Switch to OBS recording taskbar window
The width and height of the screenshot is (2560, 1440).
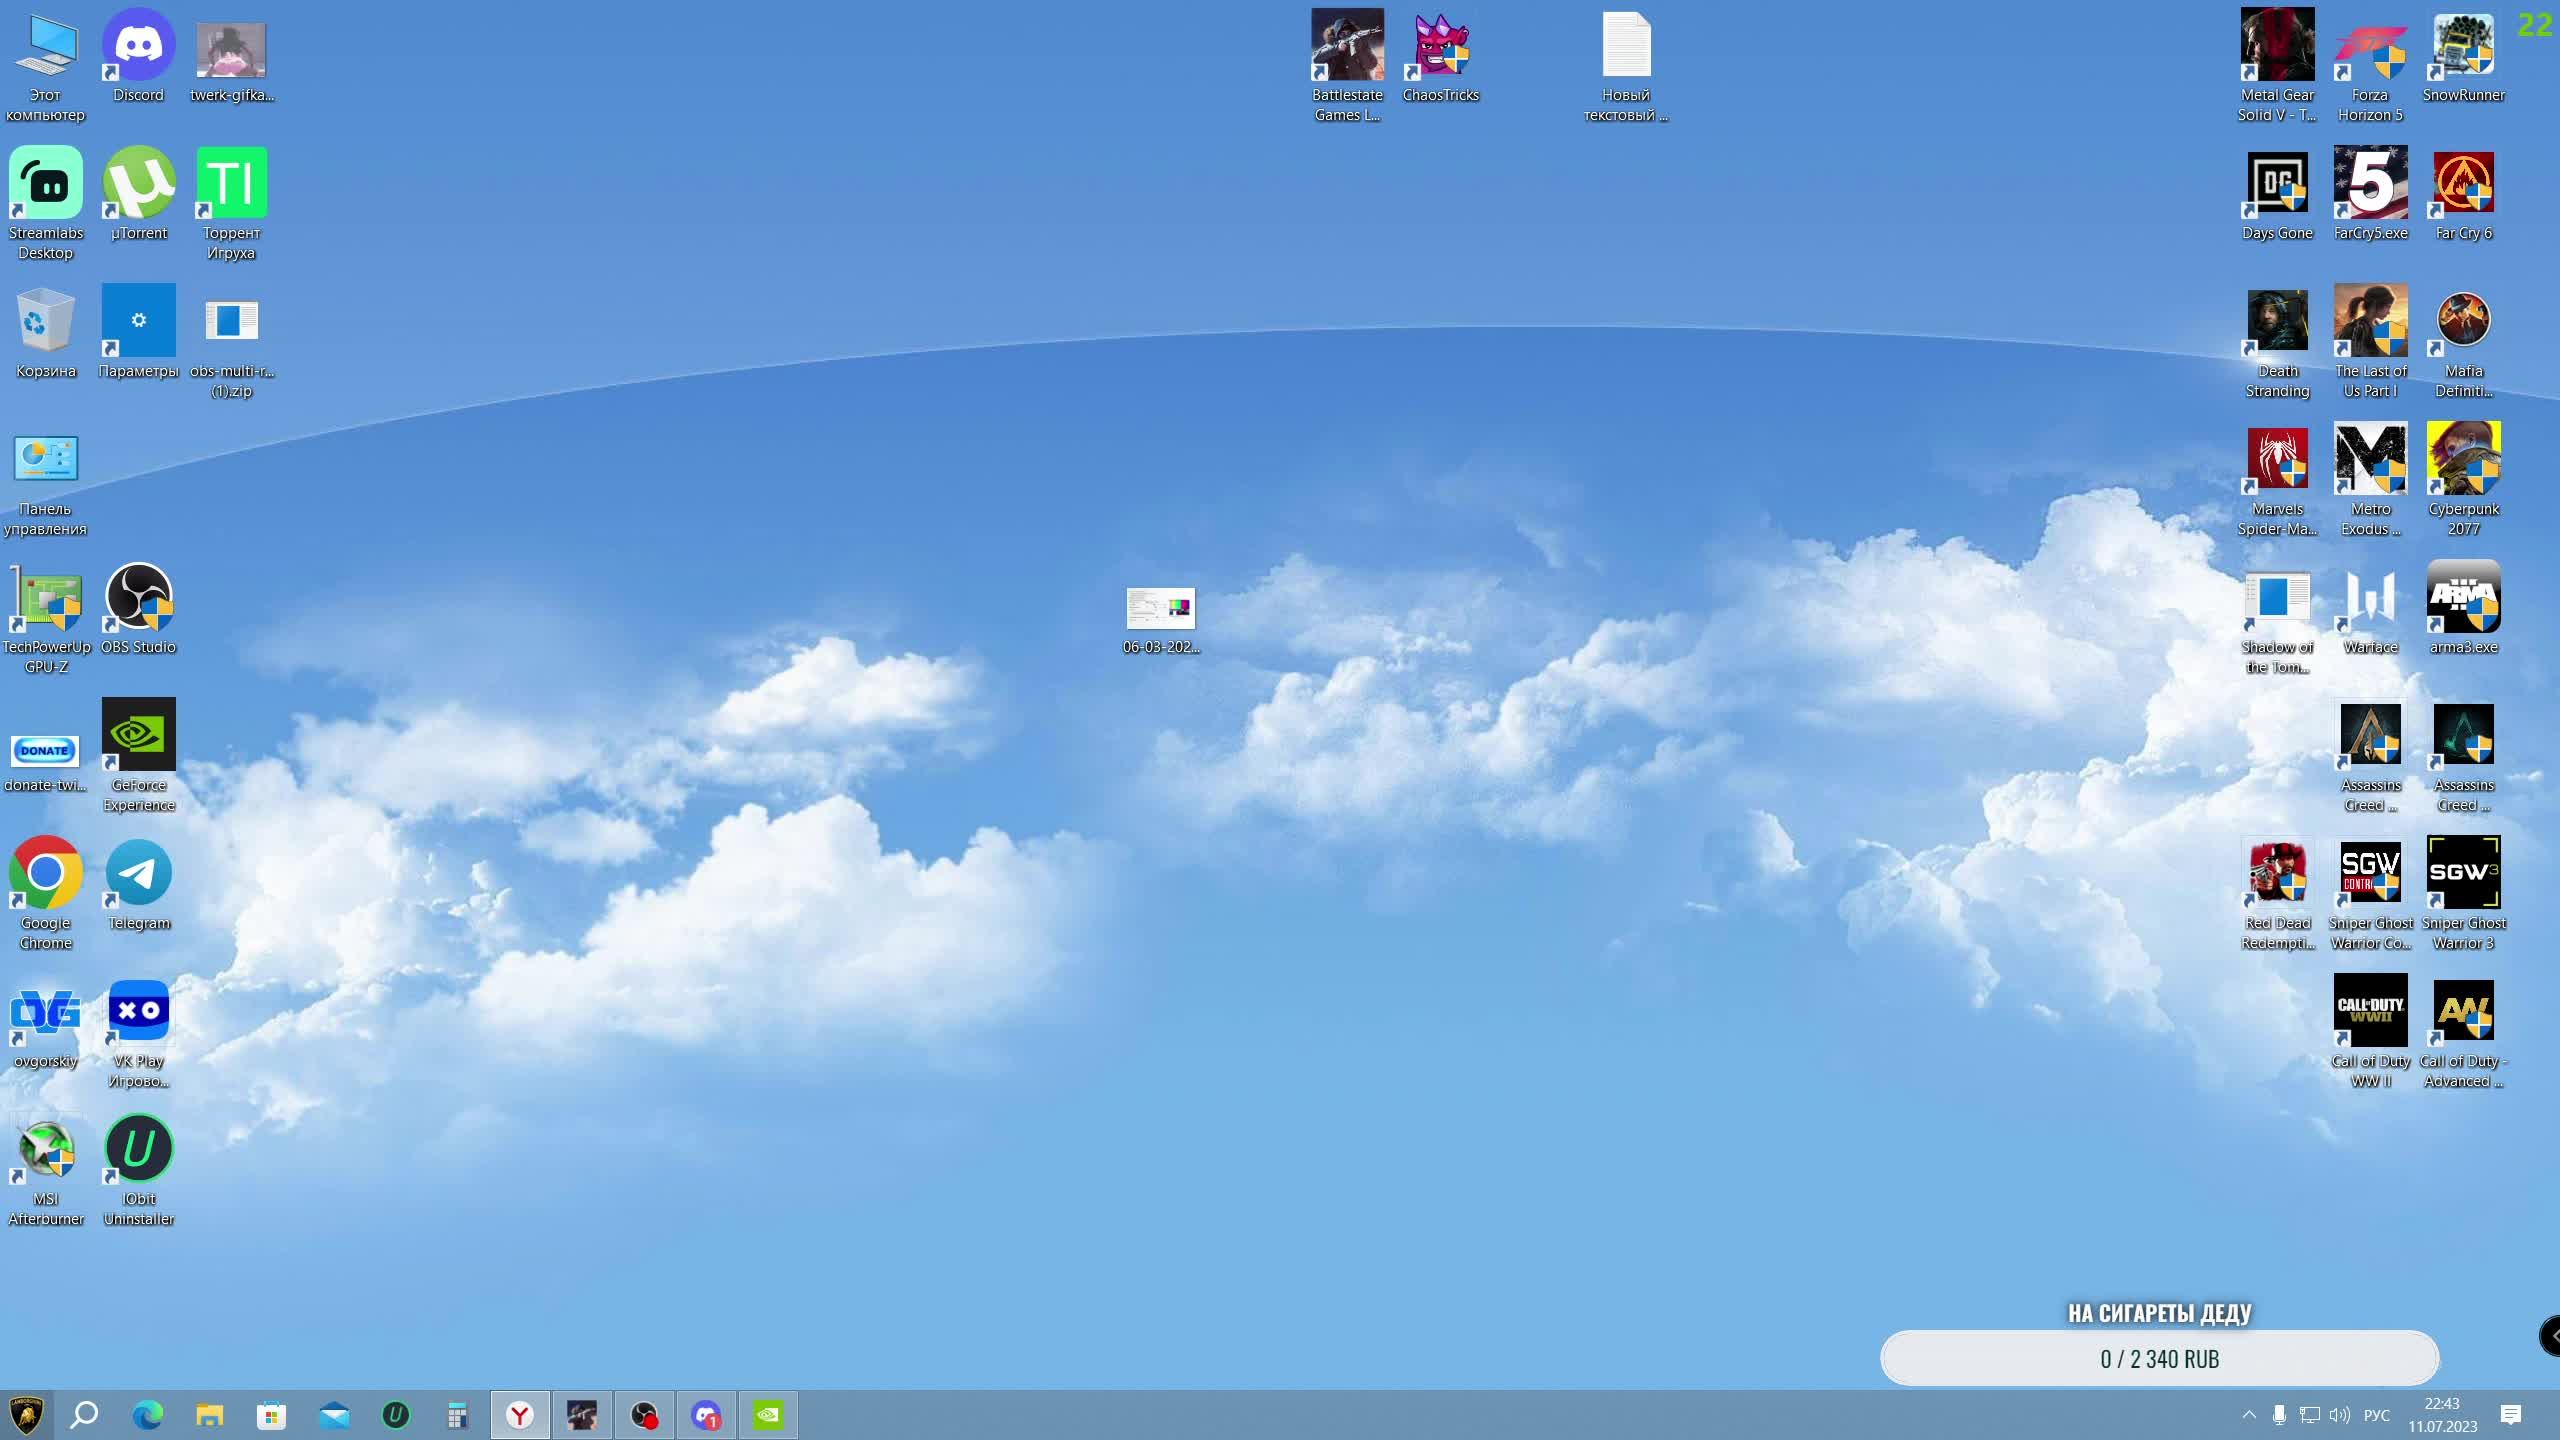644,1415
